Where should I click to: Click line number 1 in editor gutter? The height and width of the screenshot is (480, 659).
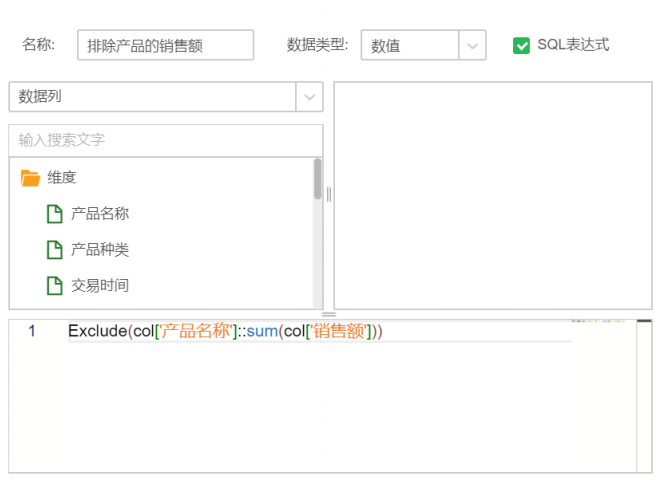point(32,331)
